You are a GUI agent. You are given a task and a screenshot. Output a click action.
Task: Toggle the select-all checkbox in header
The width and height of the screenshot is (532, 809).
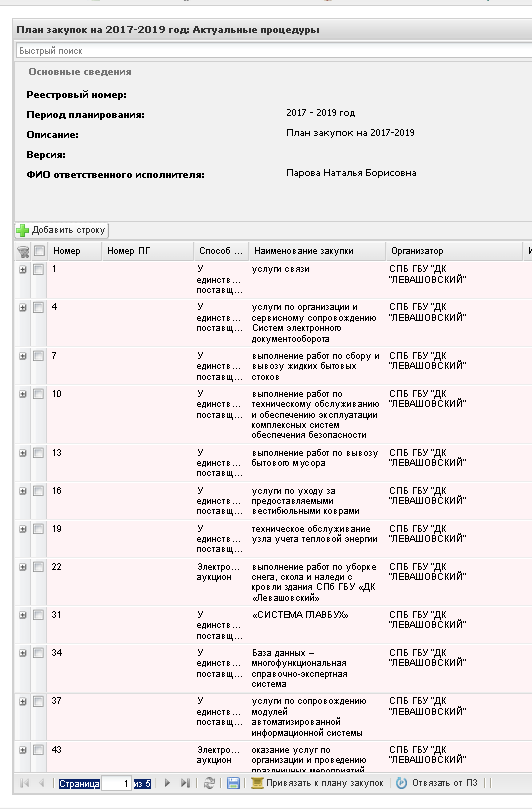pos(39,251)
